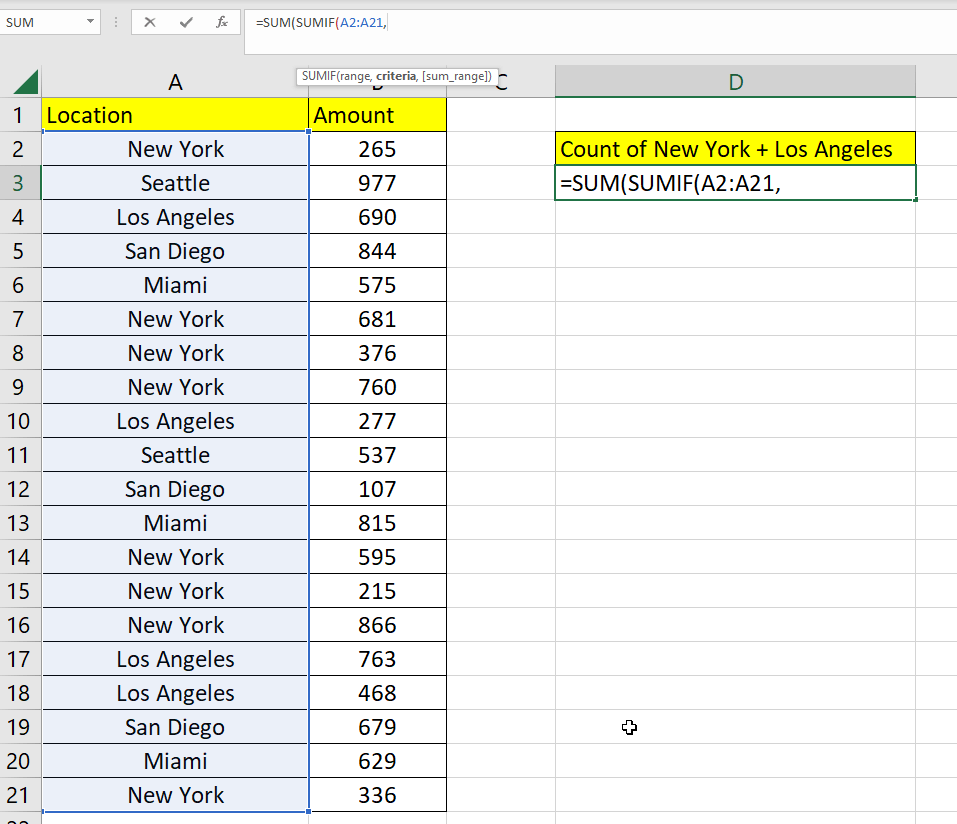
Task: Click the Select All triangle above row 1
Action: (23, 81)
